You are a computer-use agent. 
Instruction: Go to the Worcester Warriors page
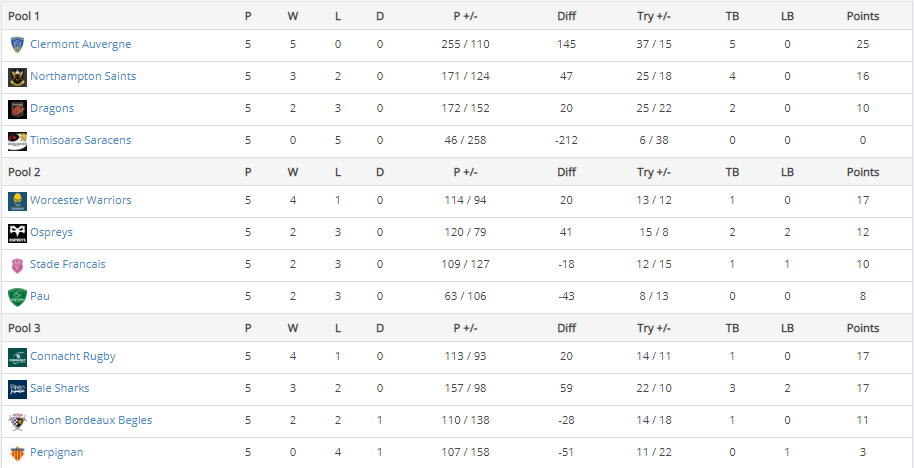click(x=81, y=201)
